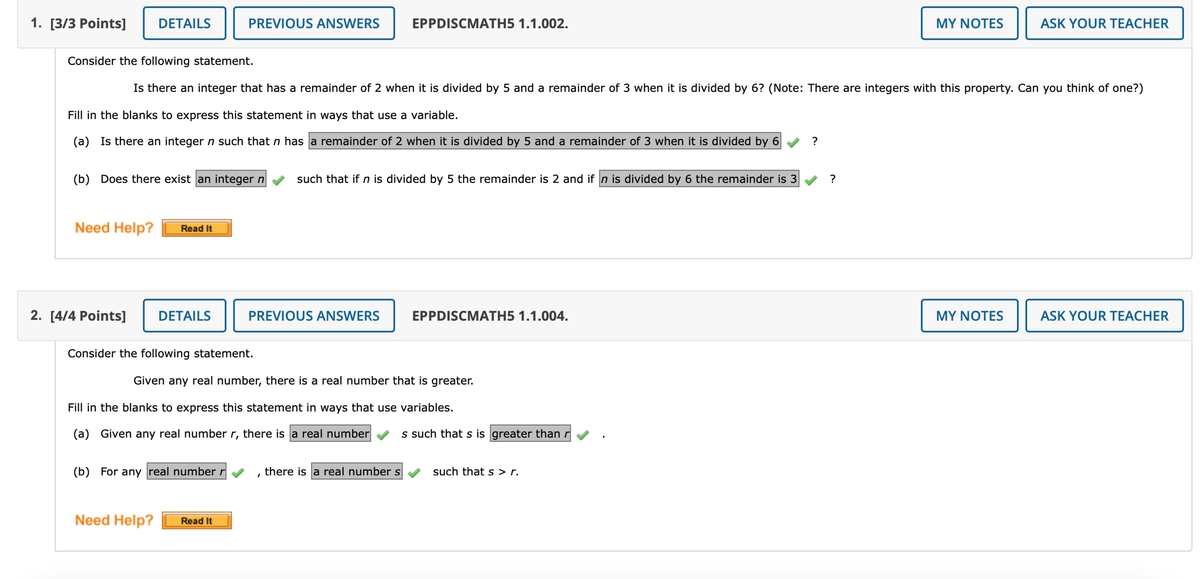Ask Your Teacher about question 1

coord(1104,23)
